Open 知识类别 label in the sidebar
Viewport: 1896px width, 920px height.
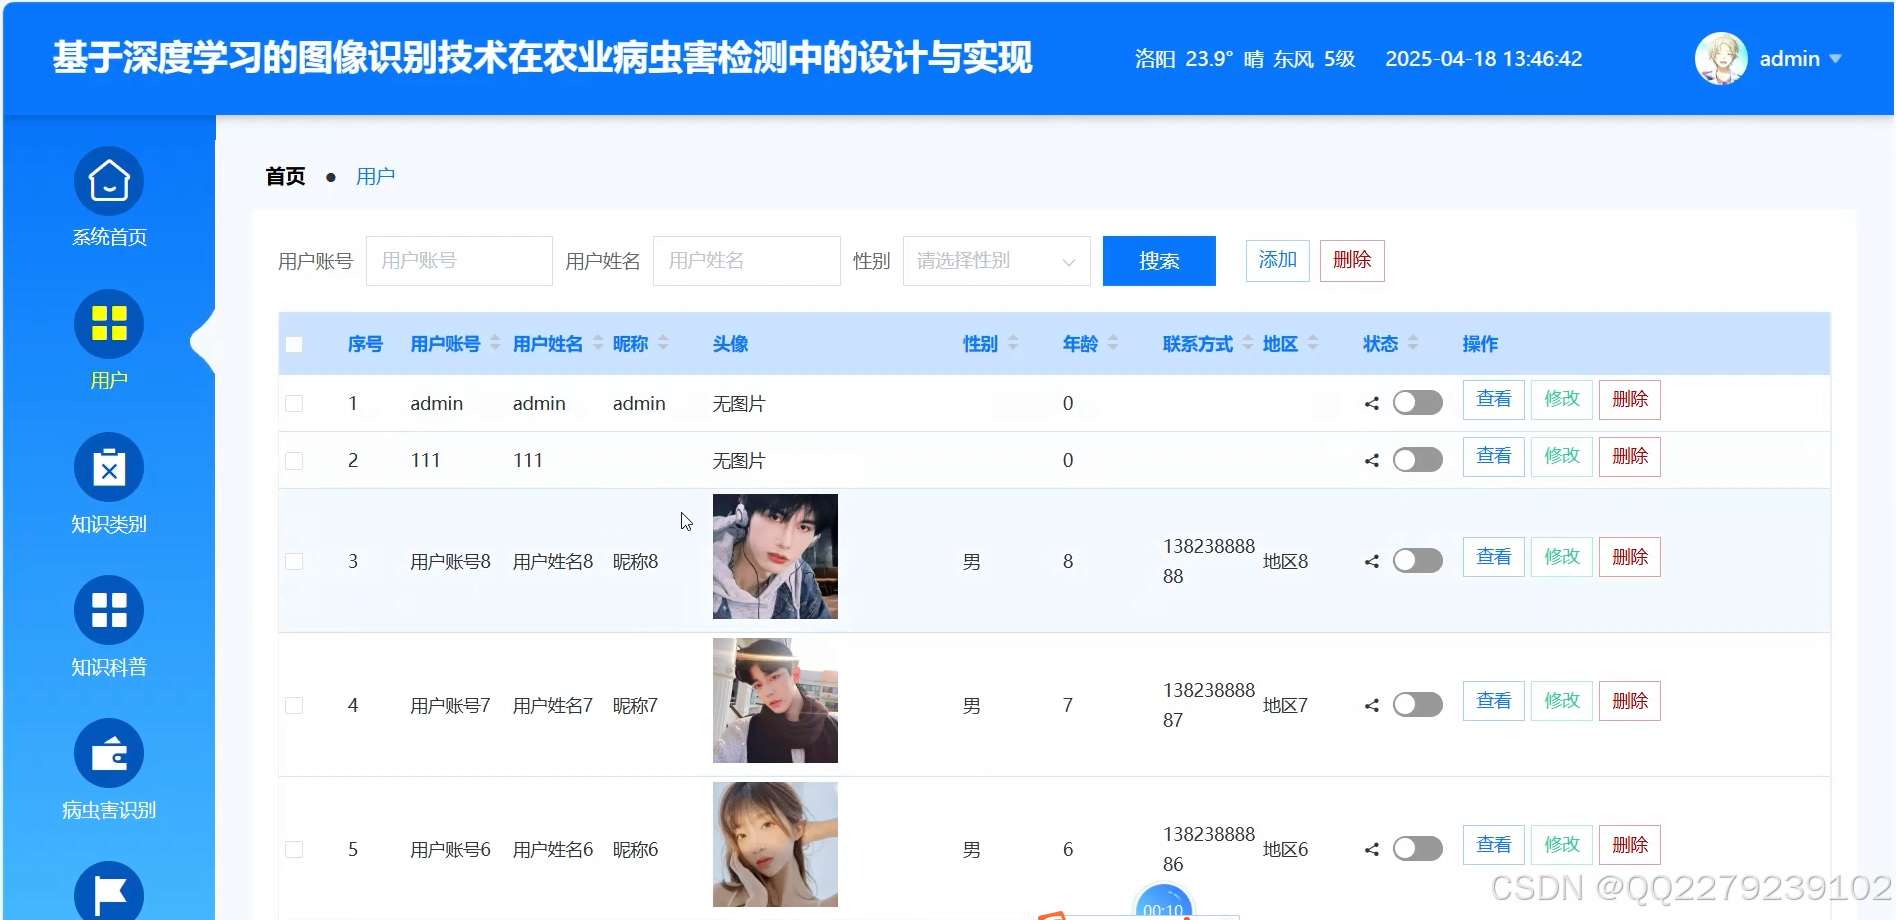click(x=109, y=524)
